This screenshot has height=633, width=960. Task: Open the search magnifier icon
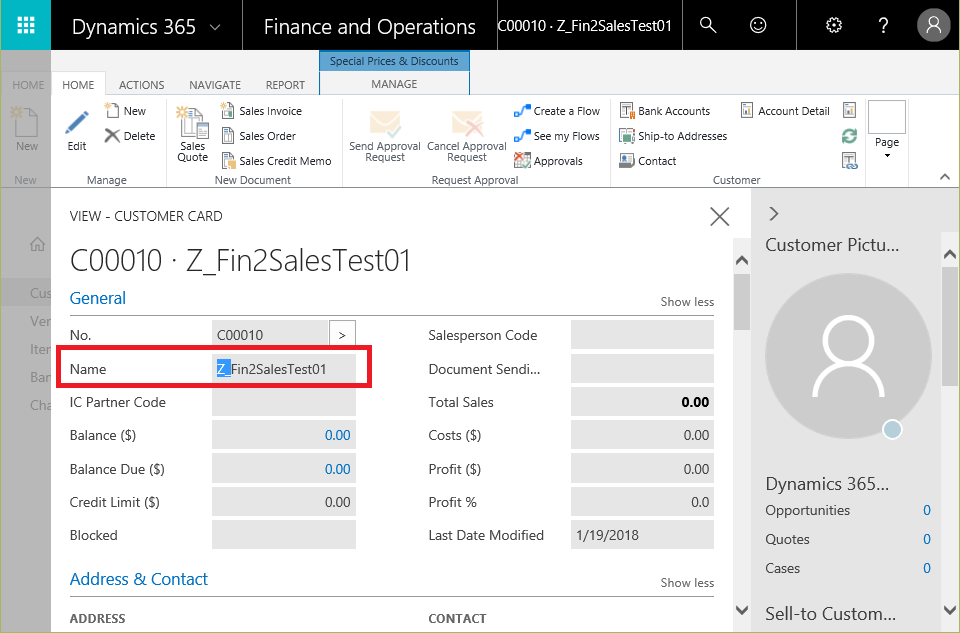pos(708,25)
